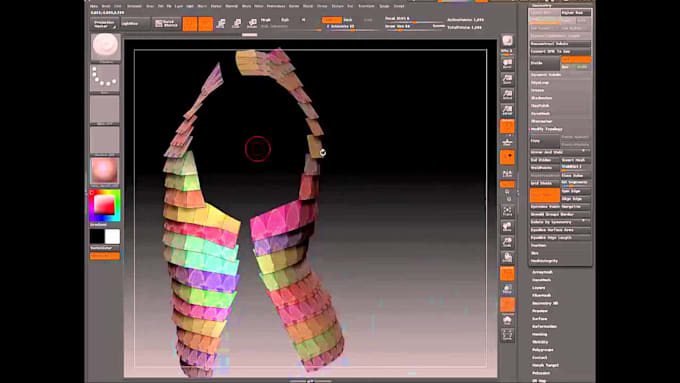Click the Projection Master button
Viewport: 680px width, 383px height.
104,24
